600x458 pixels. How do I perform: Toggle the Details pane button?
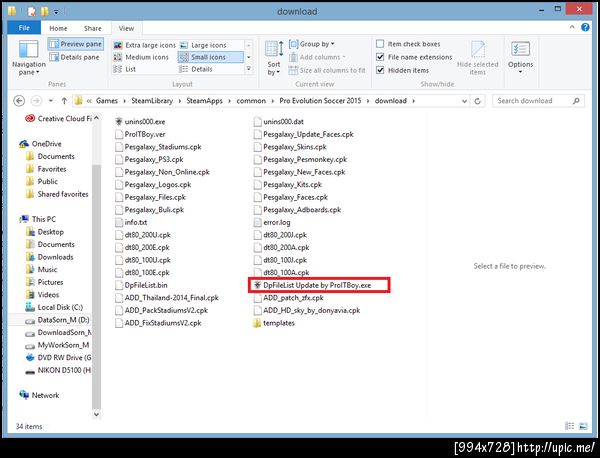point(75,57)
